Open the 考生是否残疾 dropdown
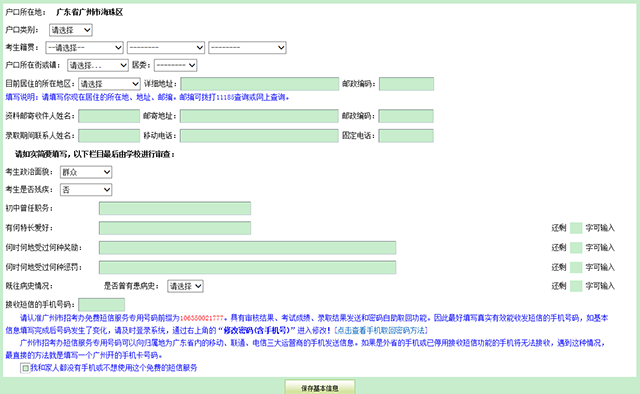The image size is (640, 394). pyautogui.click(x=86, y=190)
